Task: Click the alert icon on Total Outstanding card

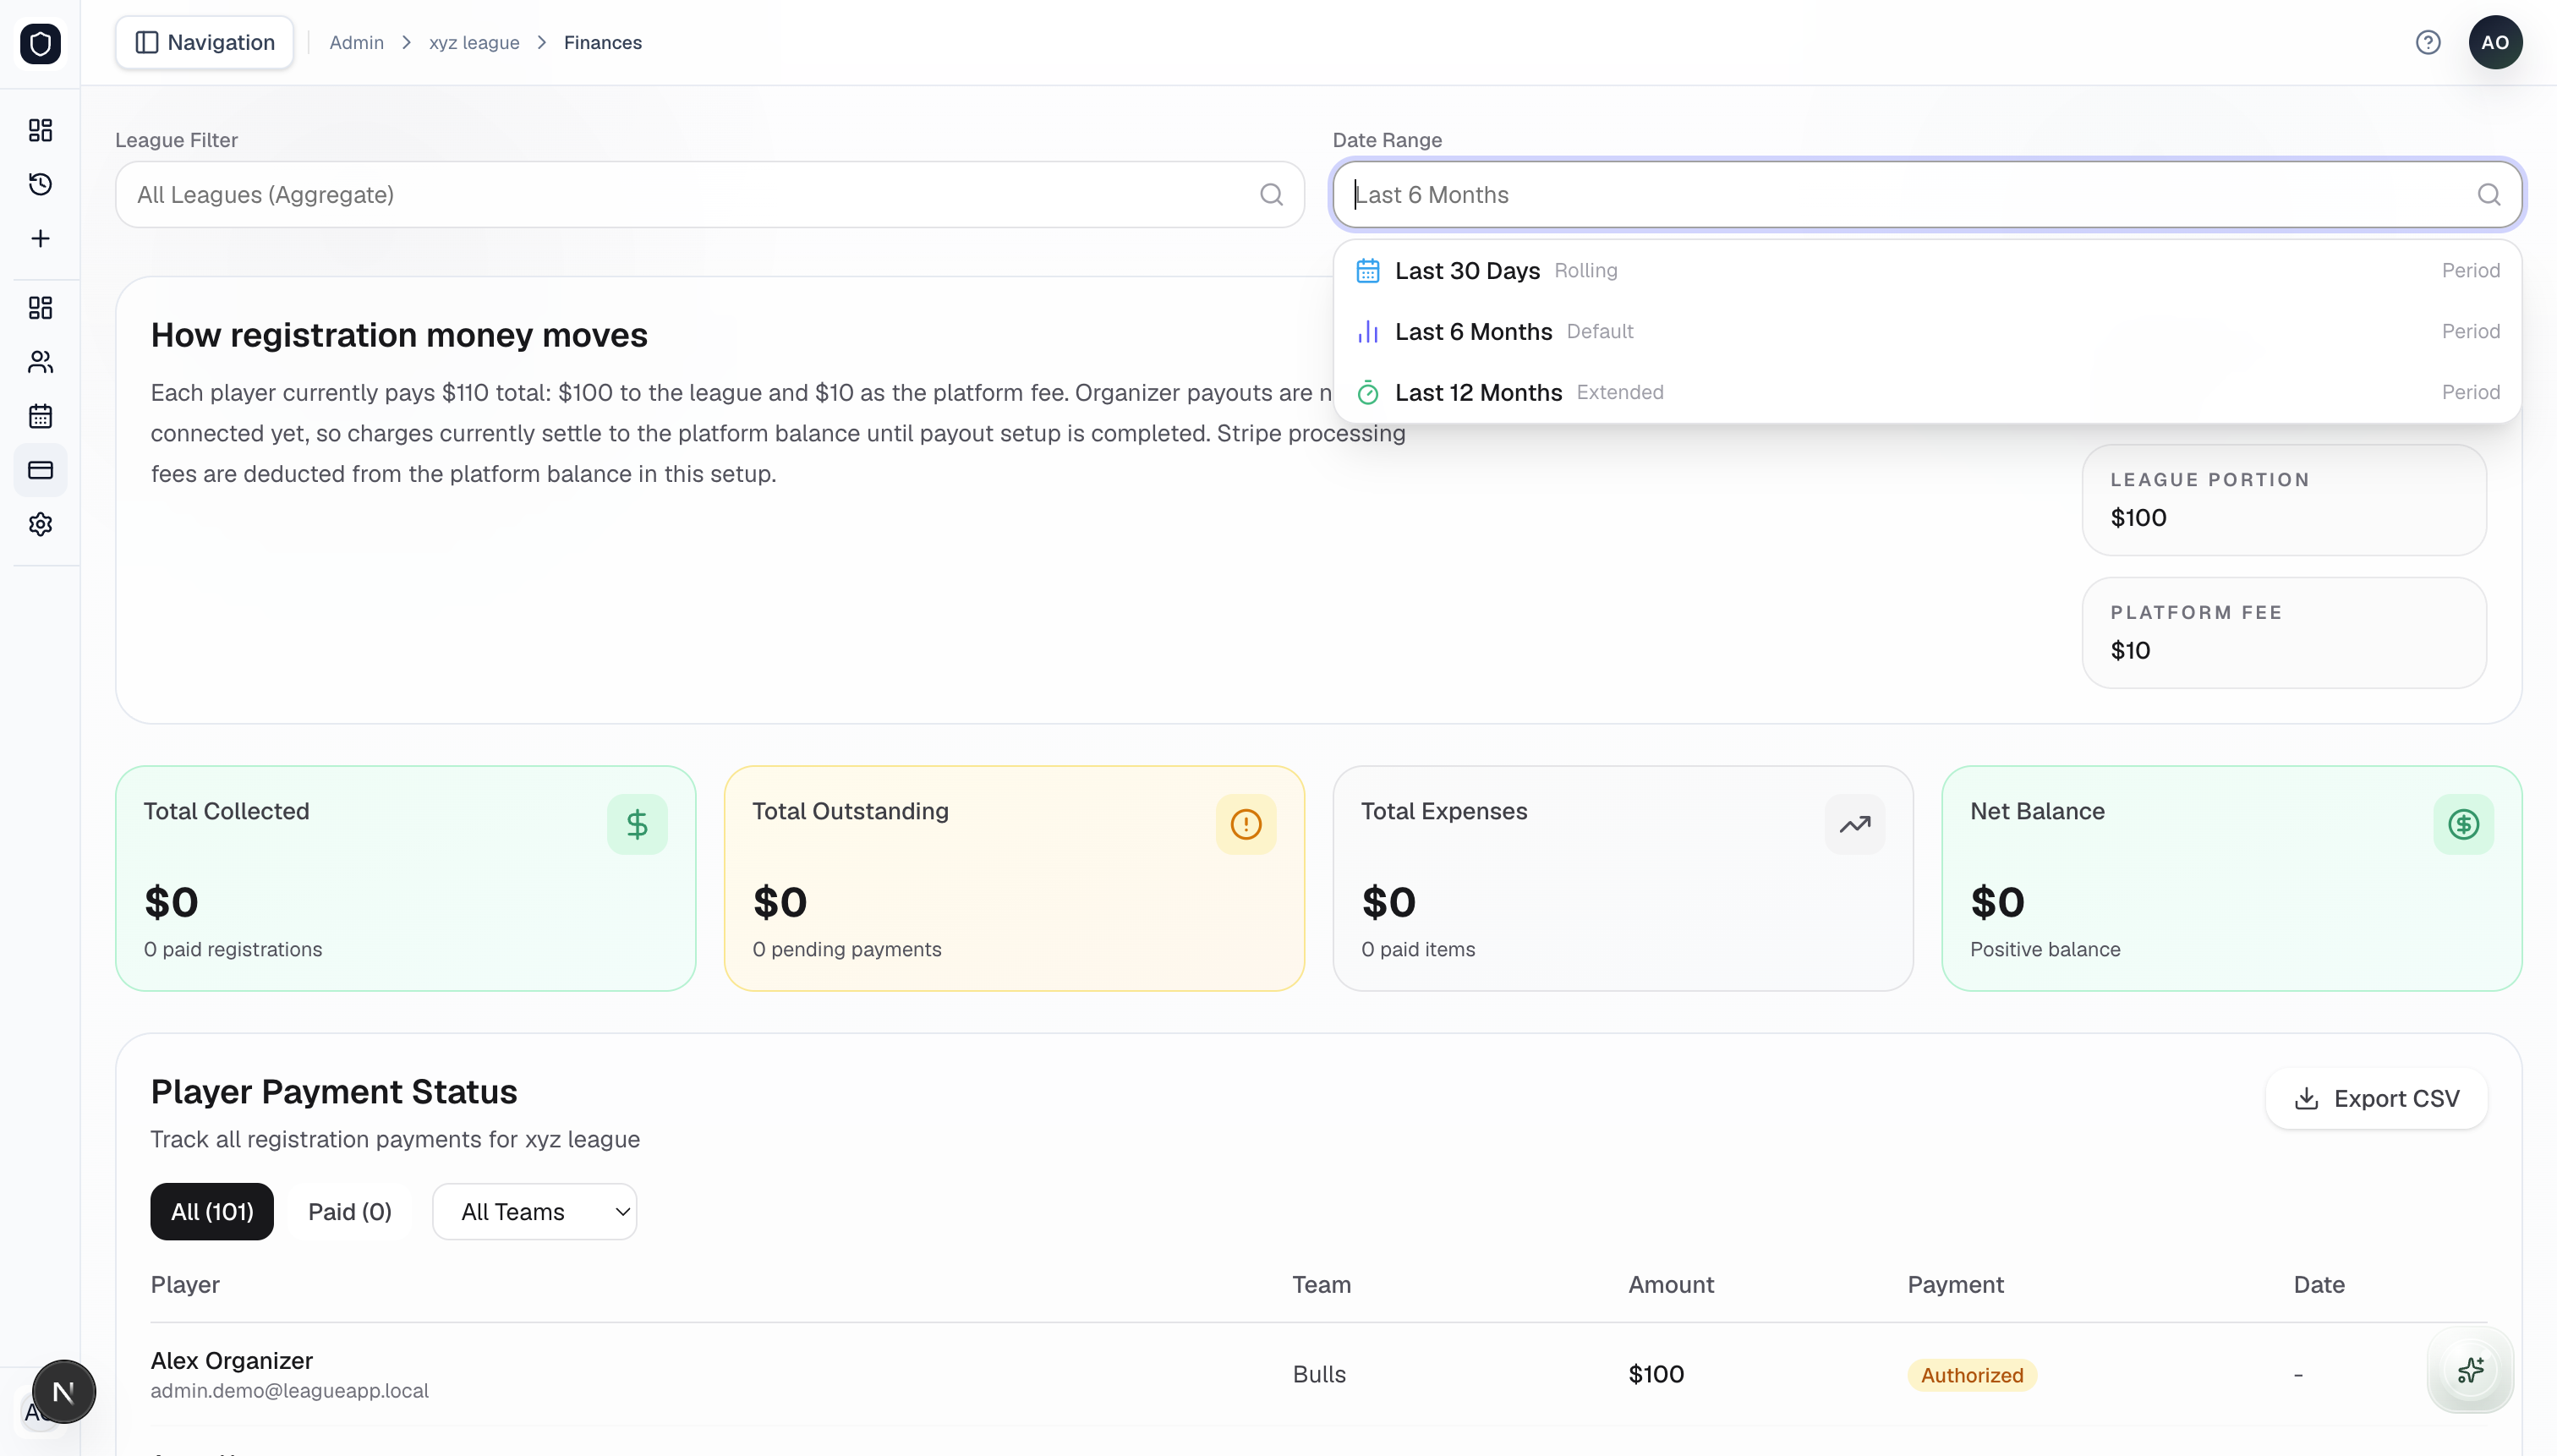Action: pos(1246,824)
